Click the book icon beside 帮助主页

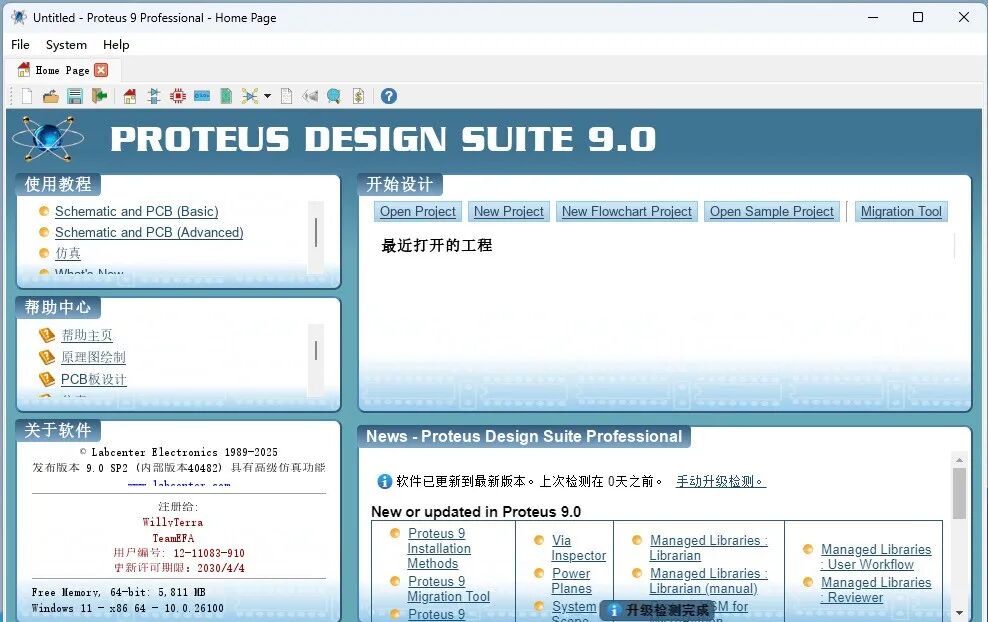[x=47, y=335]
